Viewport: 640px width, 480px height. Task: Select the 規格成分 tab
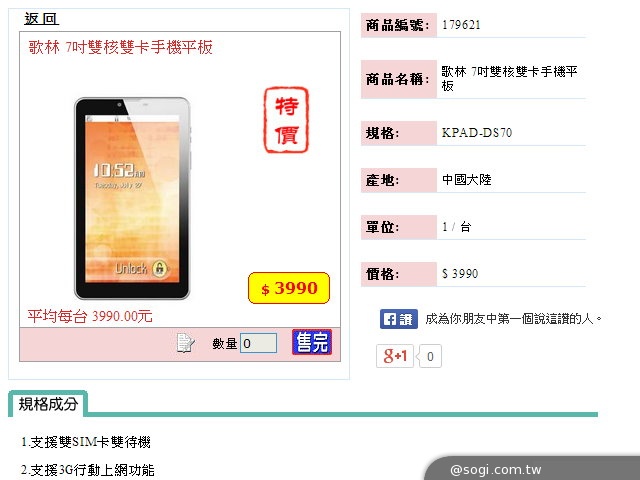tap(48, 404)
